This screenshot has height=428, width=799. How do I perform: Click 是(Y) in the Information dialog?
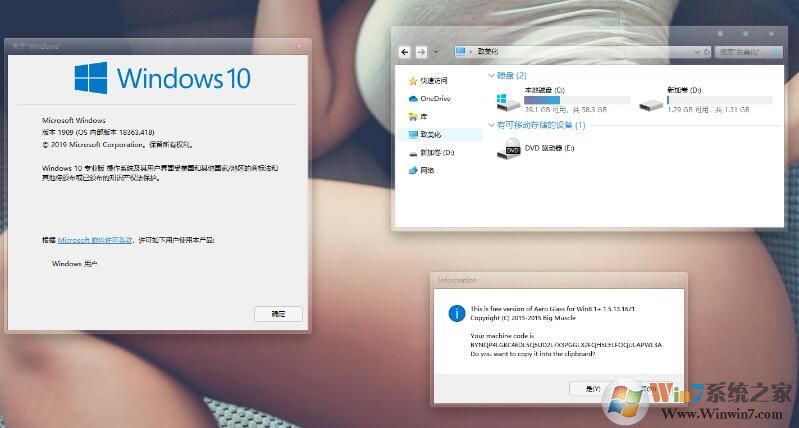pyautogui.click(x=593, y=389)
